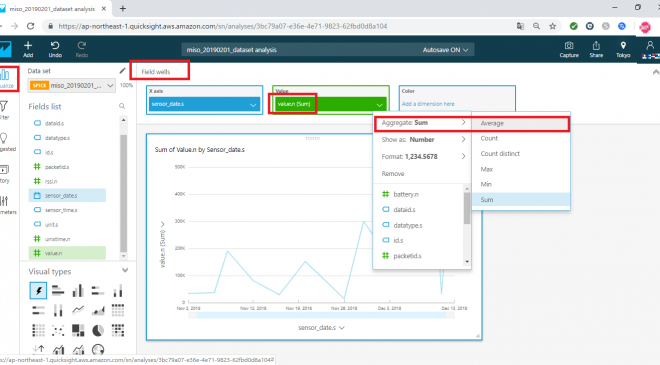Viewport: 660px width, 365px height.
Task: Click 'Add a dimension here' in Color well
Action: 428,104
